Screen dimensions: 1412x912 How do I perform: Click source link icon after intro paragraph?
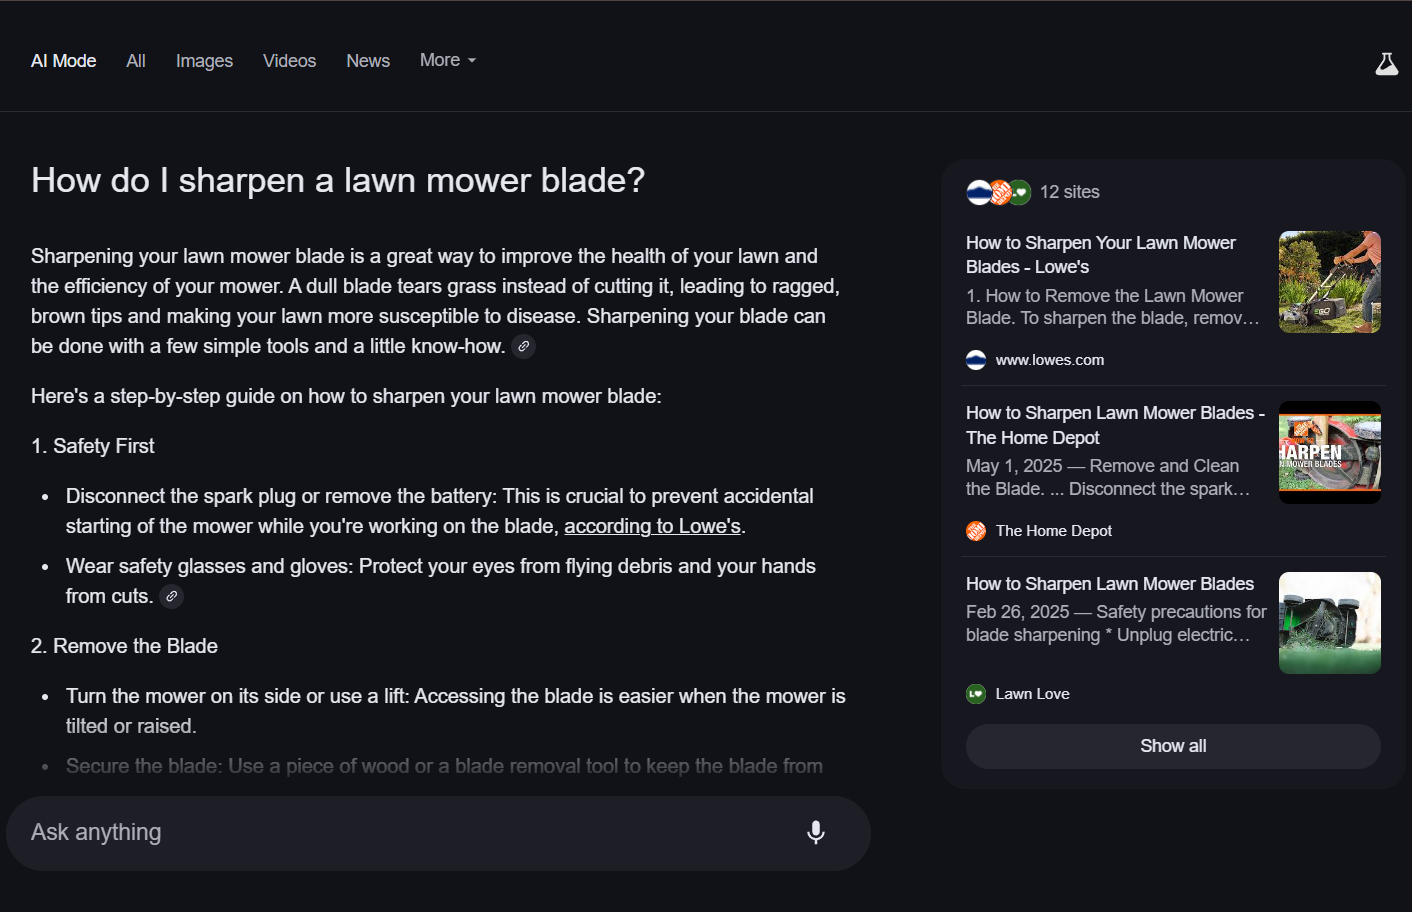point(523,346)
